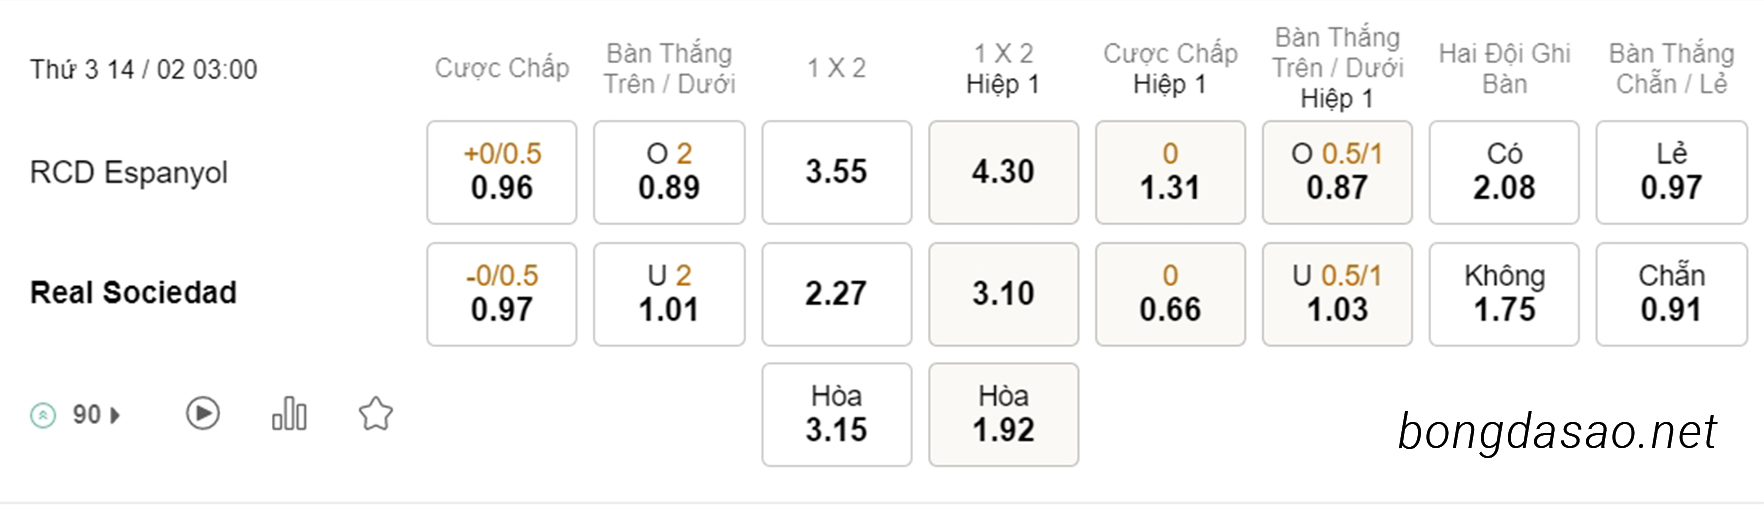The image size is (1764, 506).
Task: Choose both teams to score Có 2.08
Action: pyautogui.click(x=1504, y=172)
